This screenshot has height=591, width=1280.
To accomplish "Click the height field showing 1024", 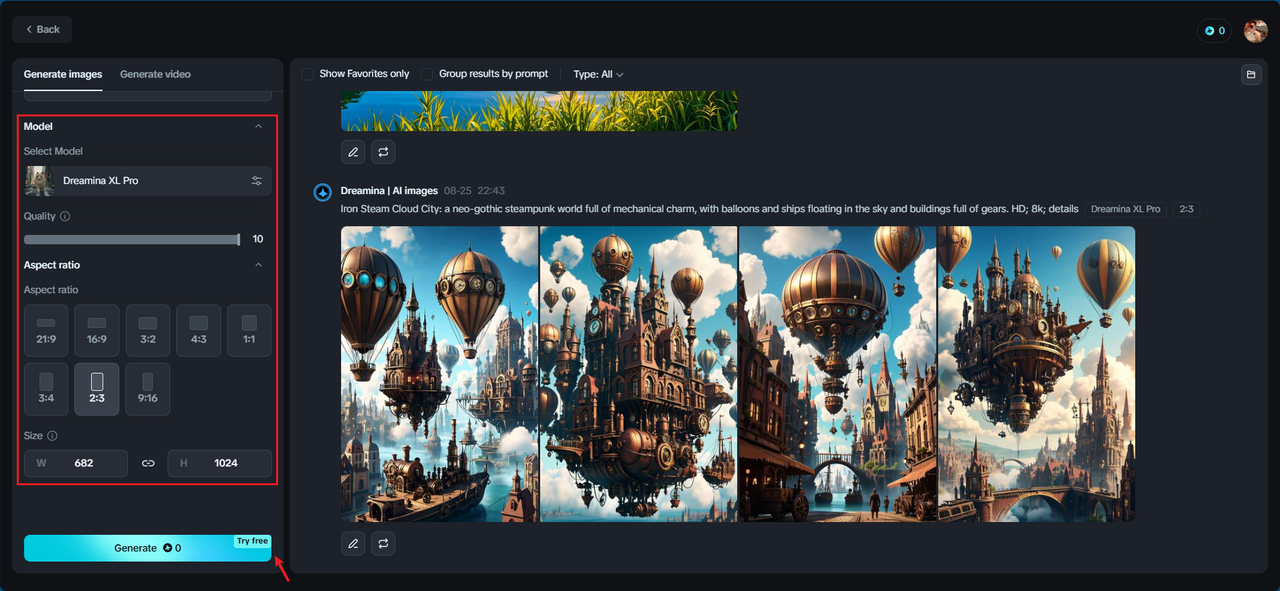I will click(x=220, y=463).
